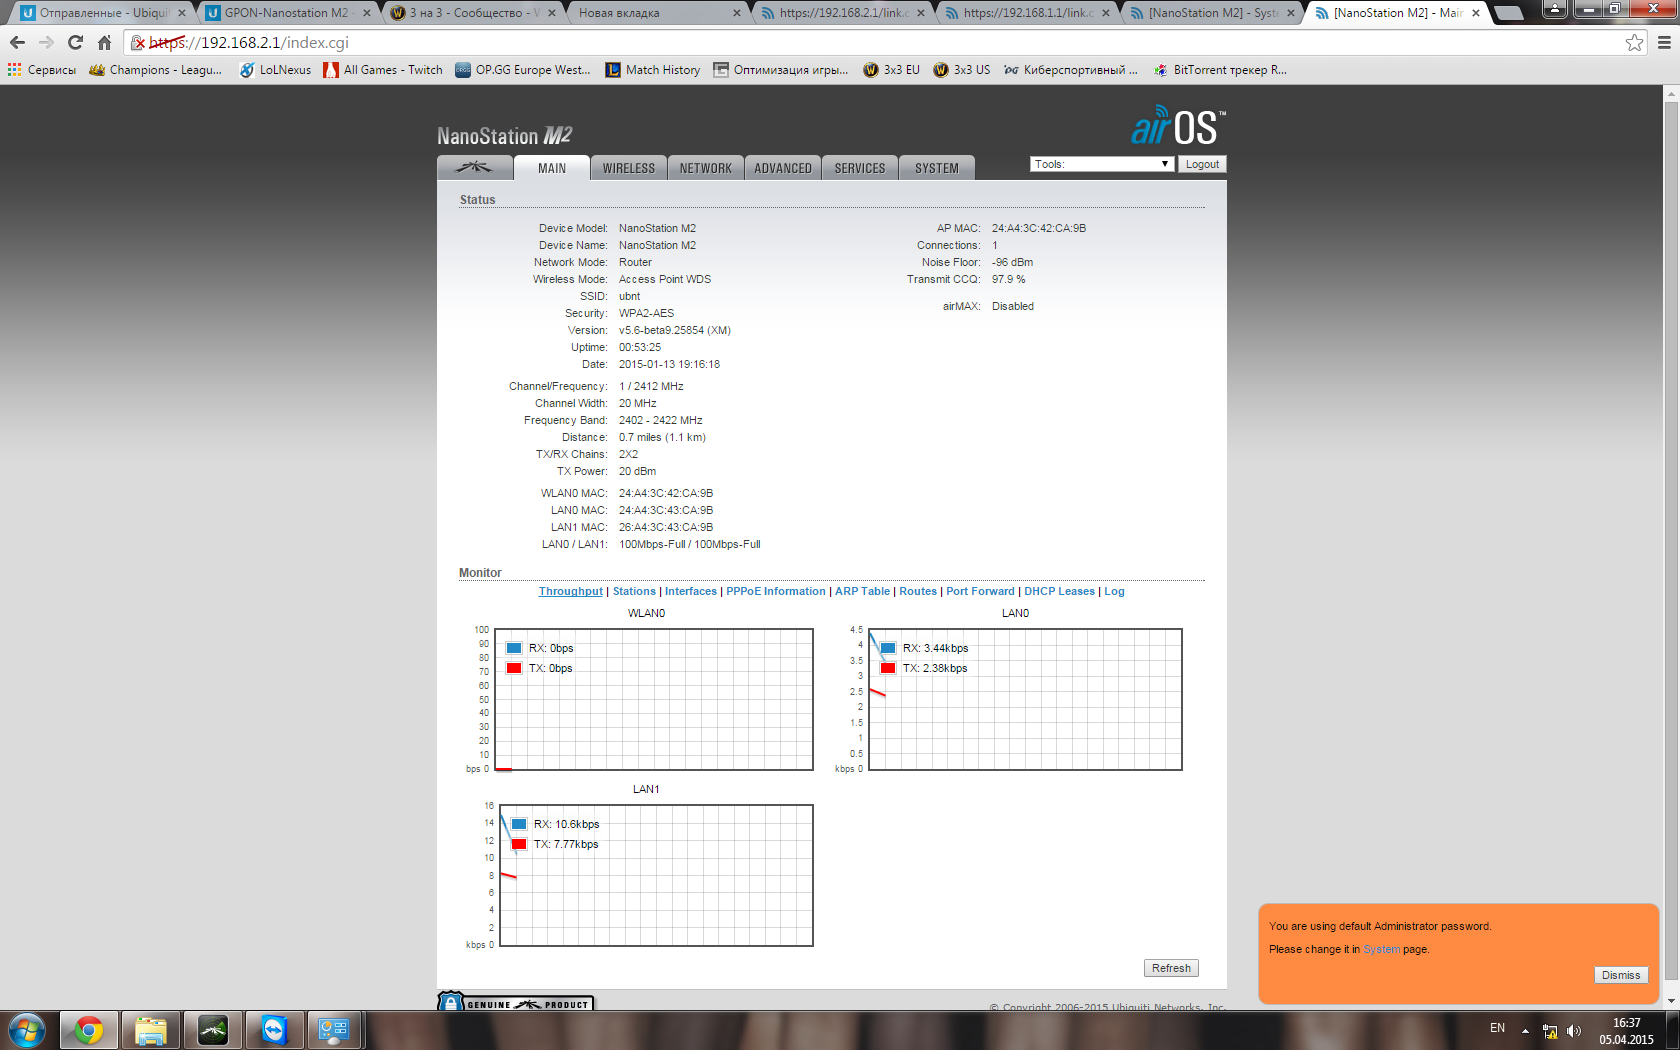
Task: Click the volume speaker tray icon
Action: pos(1574,1030)
